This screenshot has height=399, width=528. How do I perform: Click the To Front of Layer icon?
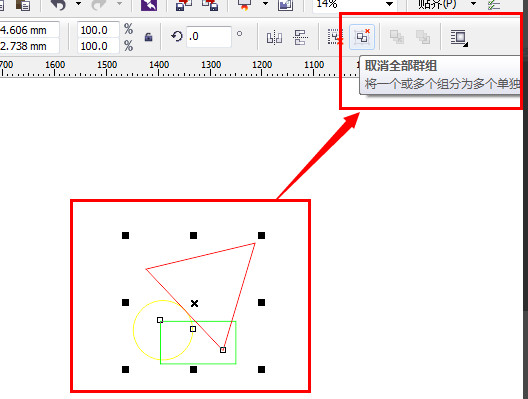pos(397,37)
